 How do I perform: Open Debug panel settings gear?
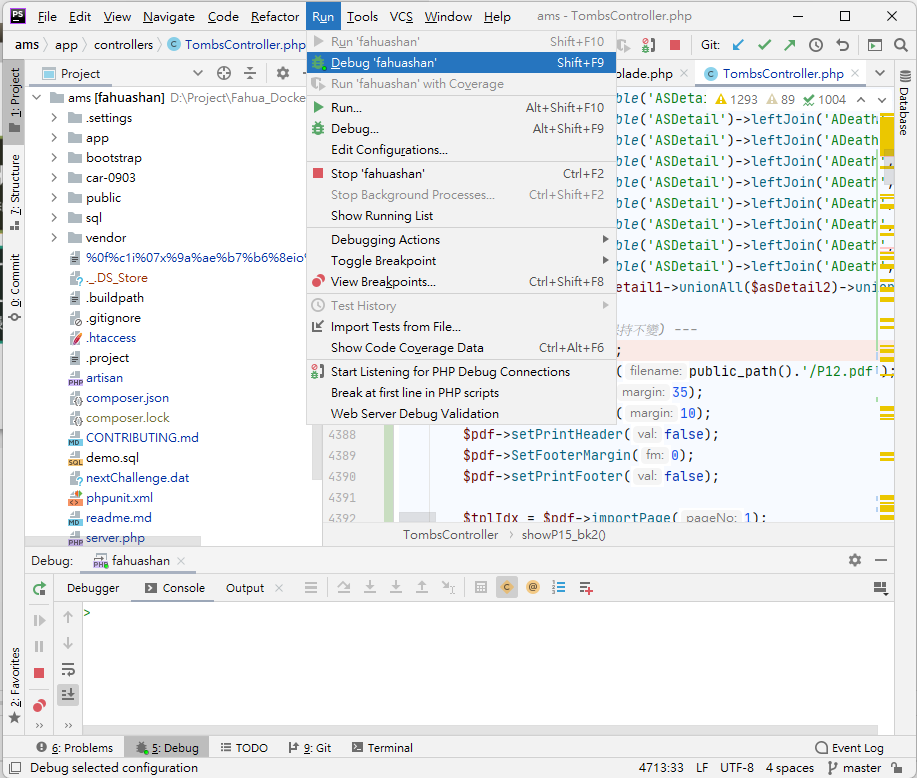pos(855,561)
